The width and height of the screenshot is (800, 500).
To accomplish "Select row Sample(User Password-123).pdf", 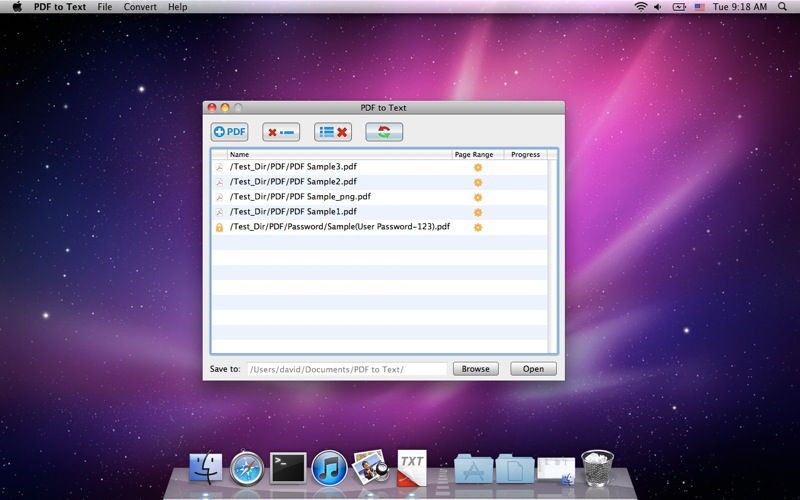I will (x=380, y=227).
